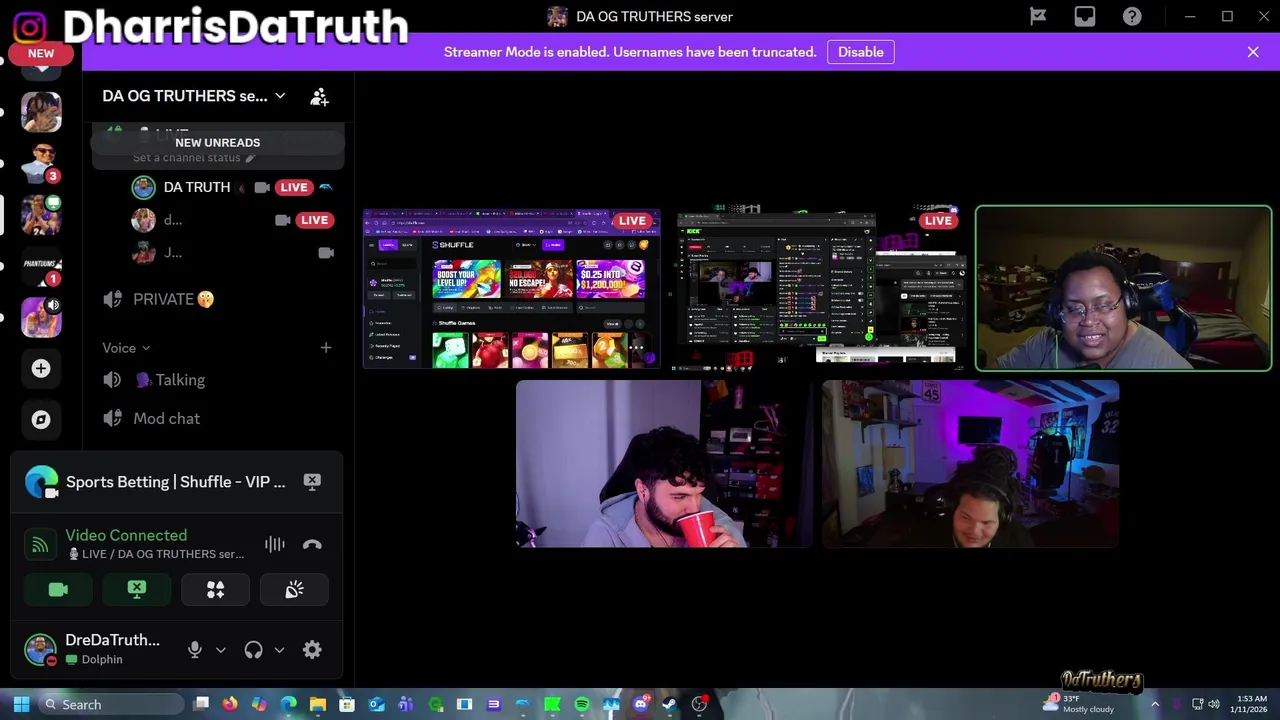Open Steam from the taskbar

(x=669, y=704)
